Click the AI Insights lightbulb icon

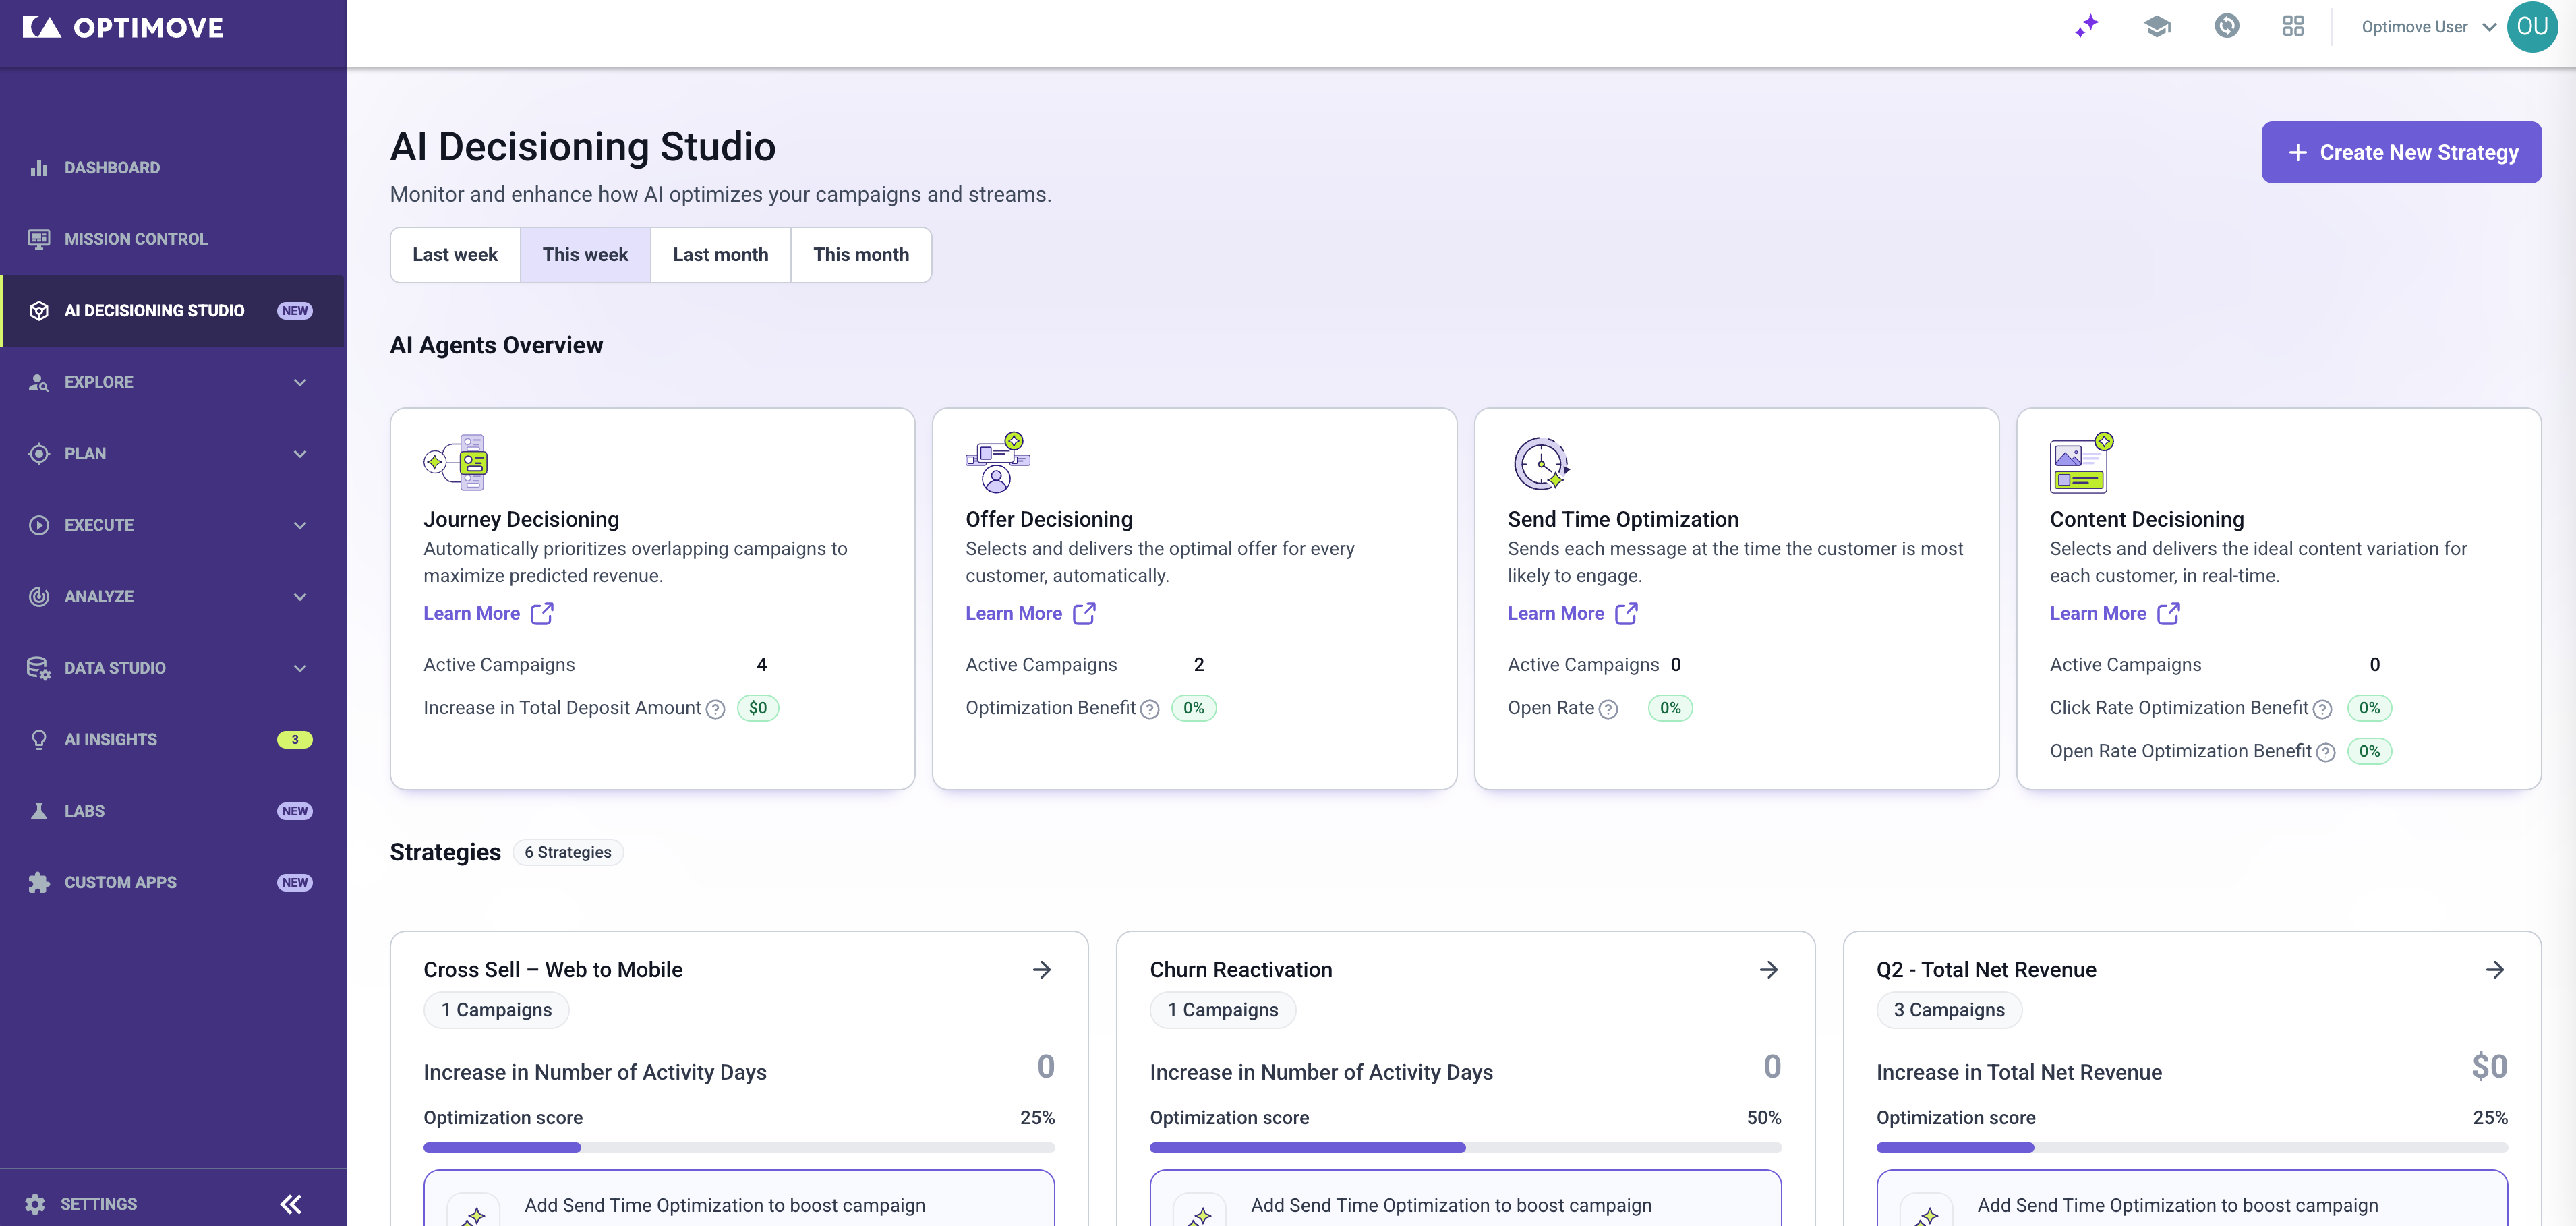point(39,740)
